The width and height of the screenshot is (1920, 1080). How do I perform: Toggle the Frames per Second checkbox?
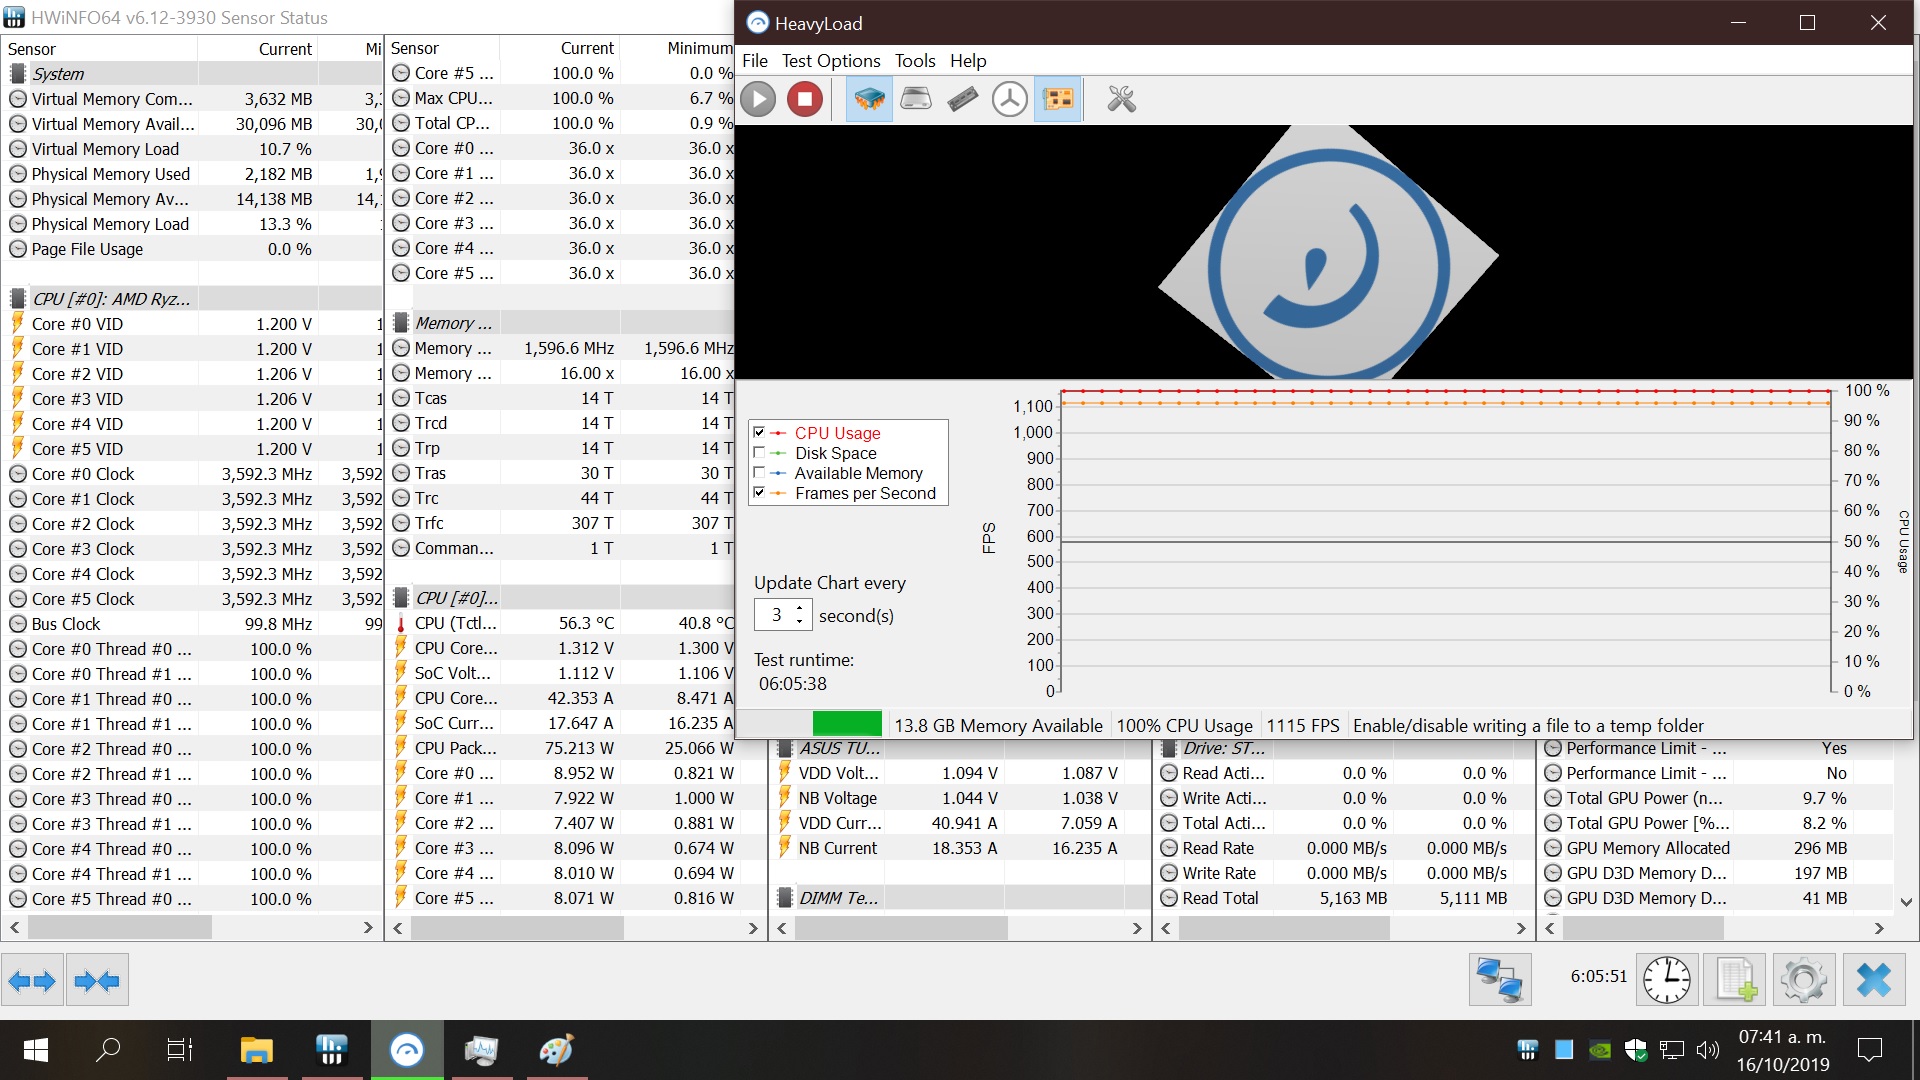[760, 492]
